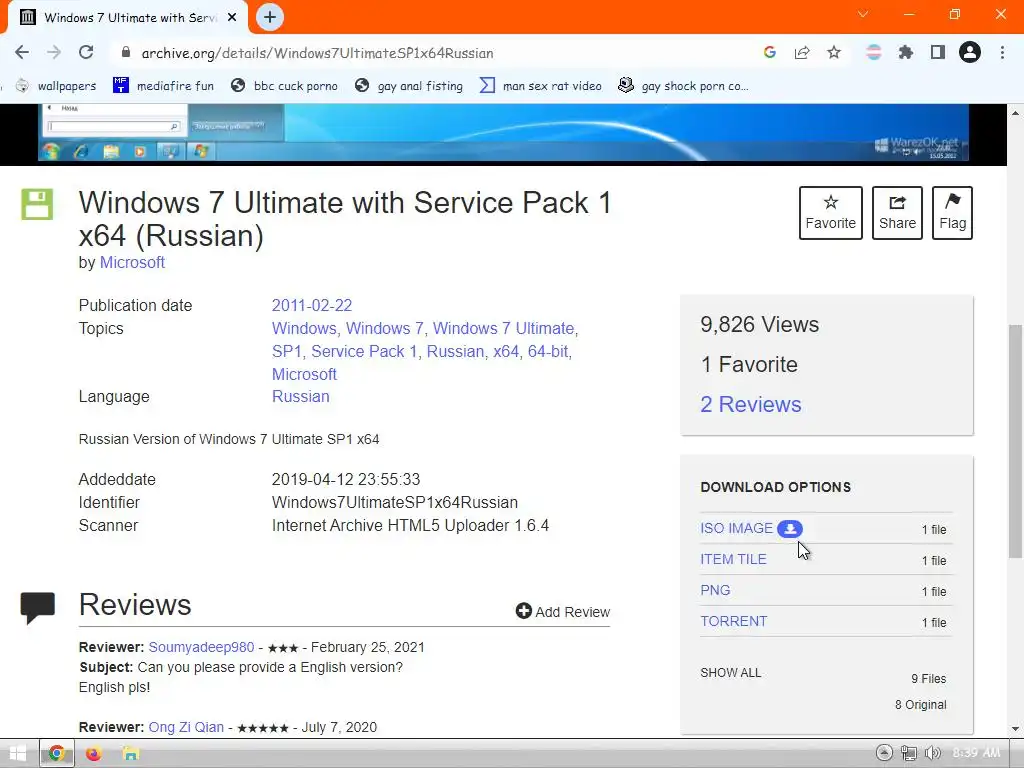
Task: Open reviewer Ong Zi Qian profile
Action: click(x=186, y=728)
